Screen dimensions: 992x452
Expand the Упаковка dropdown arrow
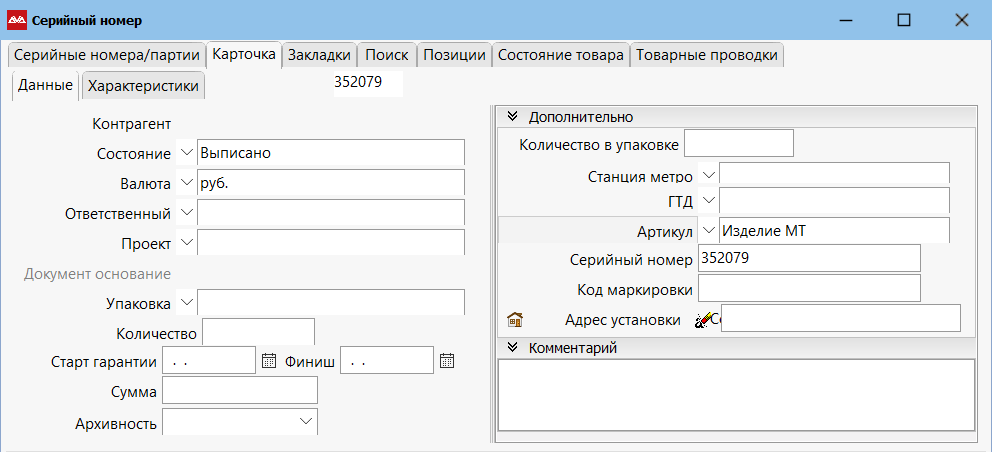(186, 301)
